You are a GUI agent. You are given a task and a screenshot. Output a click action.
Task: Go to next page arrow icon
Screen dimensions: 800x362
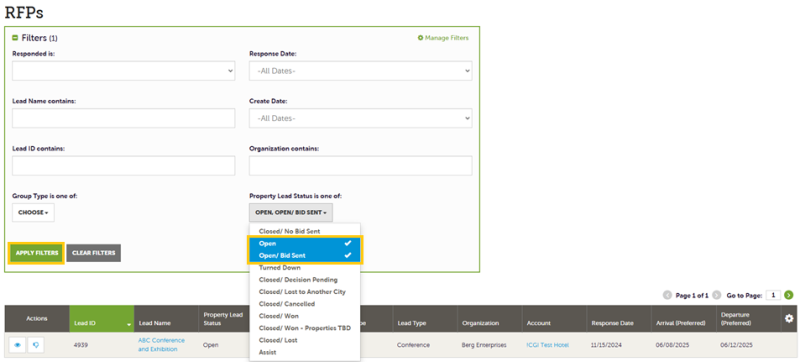pos(716,295)
